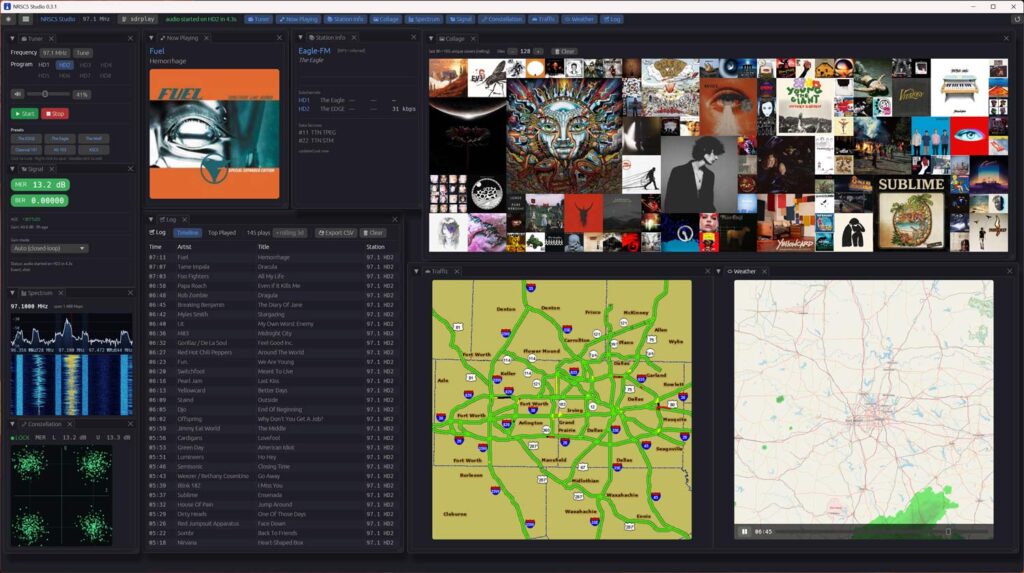This screenshot has height=573, width=1024.
Task: Collapse the Tuner panel with its triangle
Action: (12, 39)
